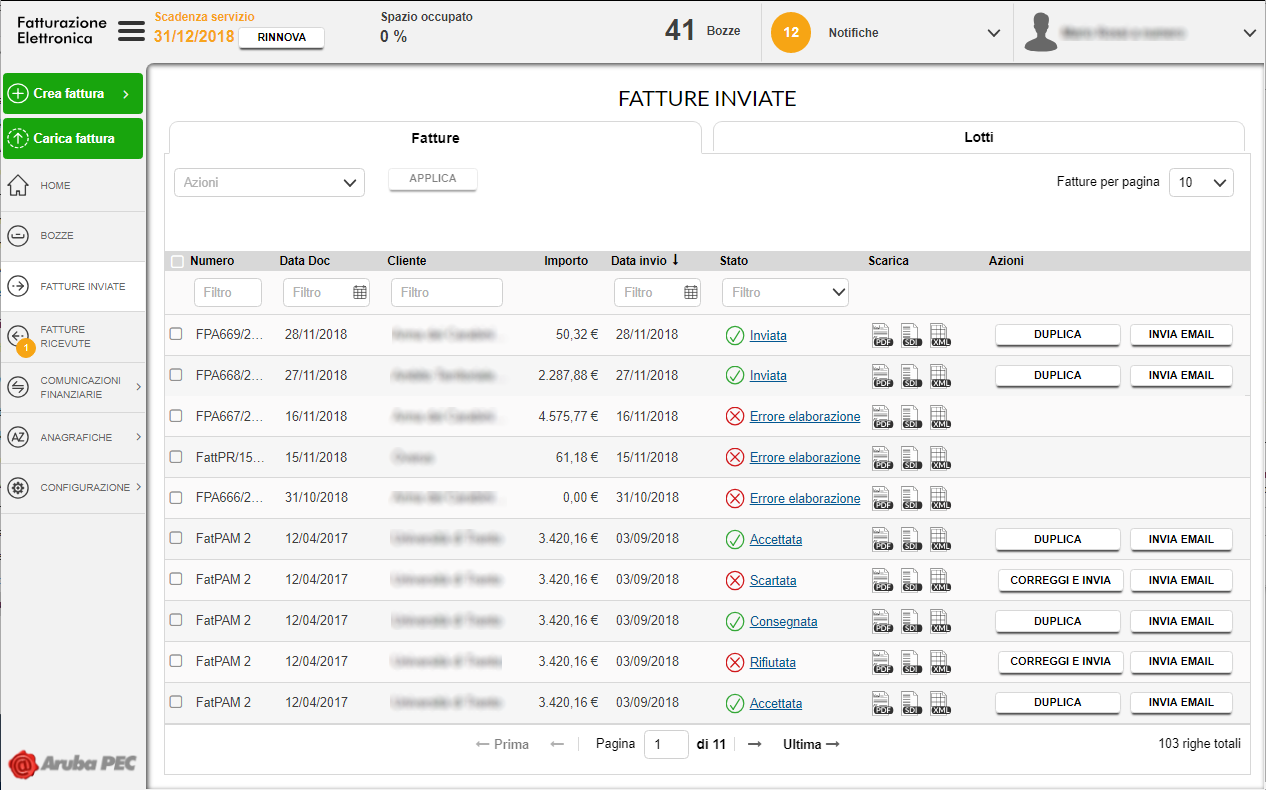
Task: Select checkbox for invoice FPA669 row
Action: pos(176,334)
